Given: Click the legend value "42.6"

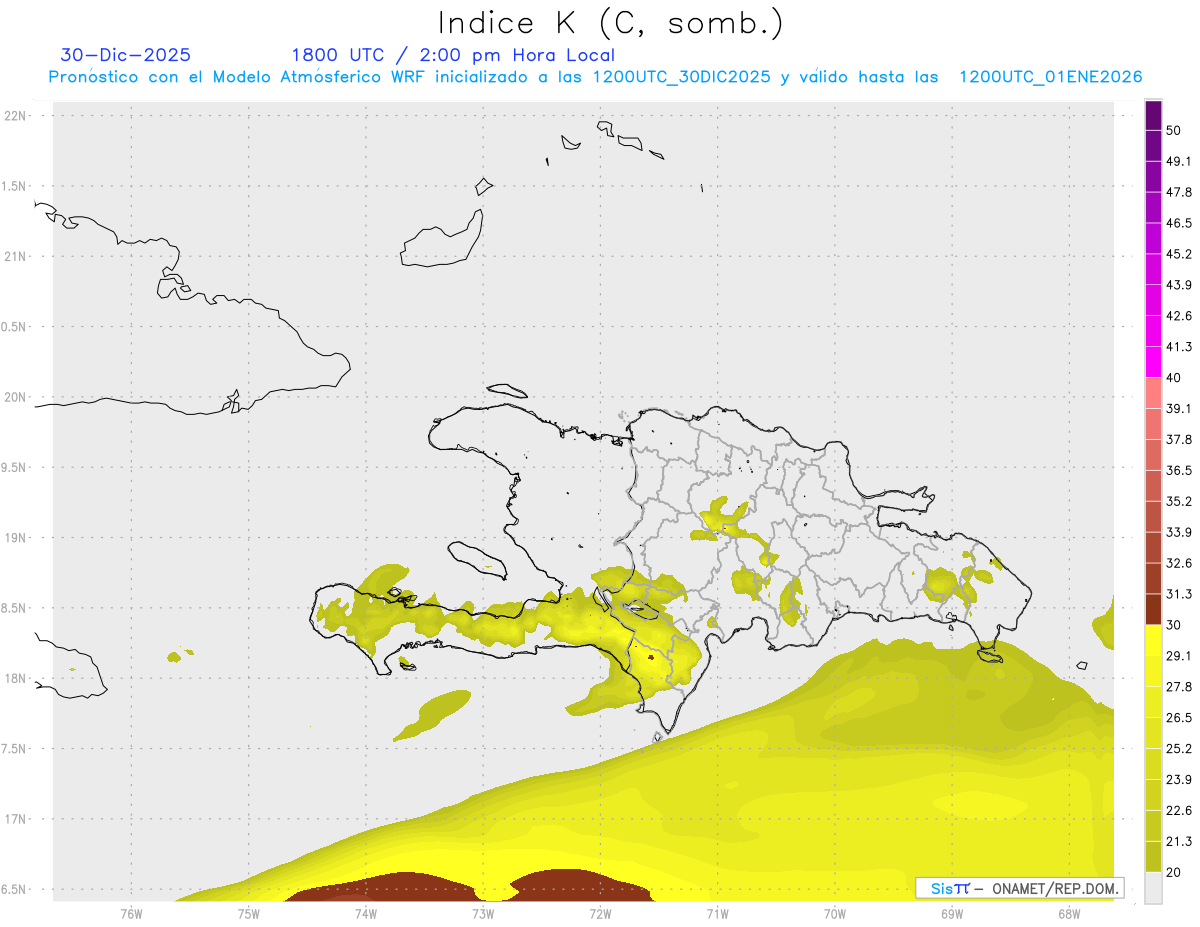Looking at the screenshot, I should click(x=1179, y=316).
